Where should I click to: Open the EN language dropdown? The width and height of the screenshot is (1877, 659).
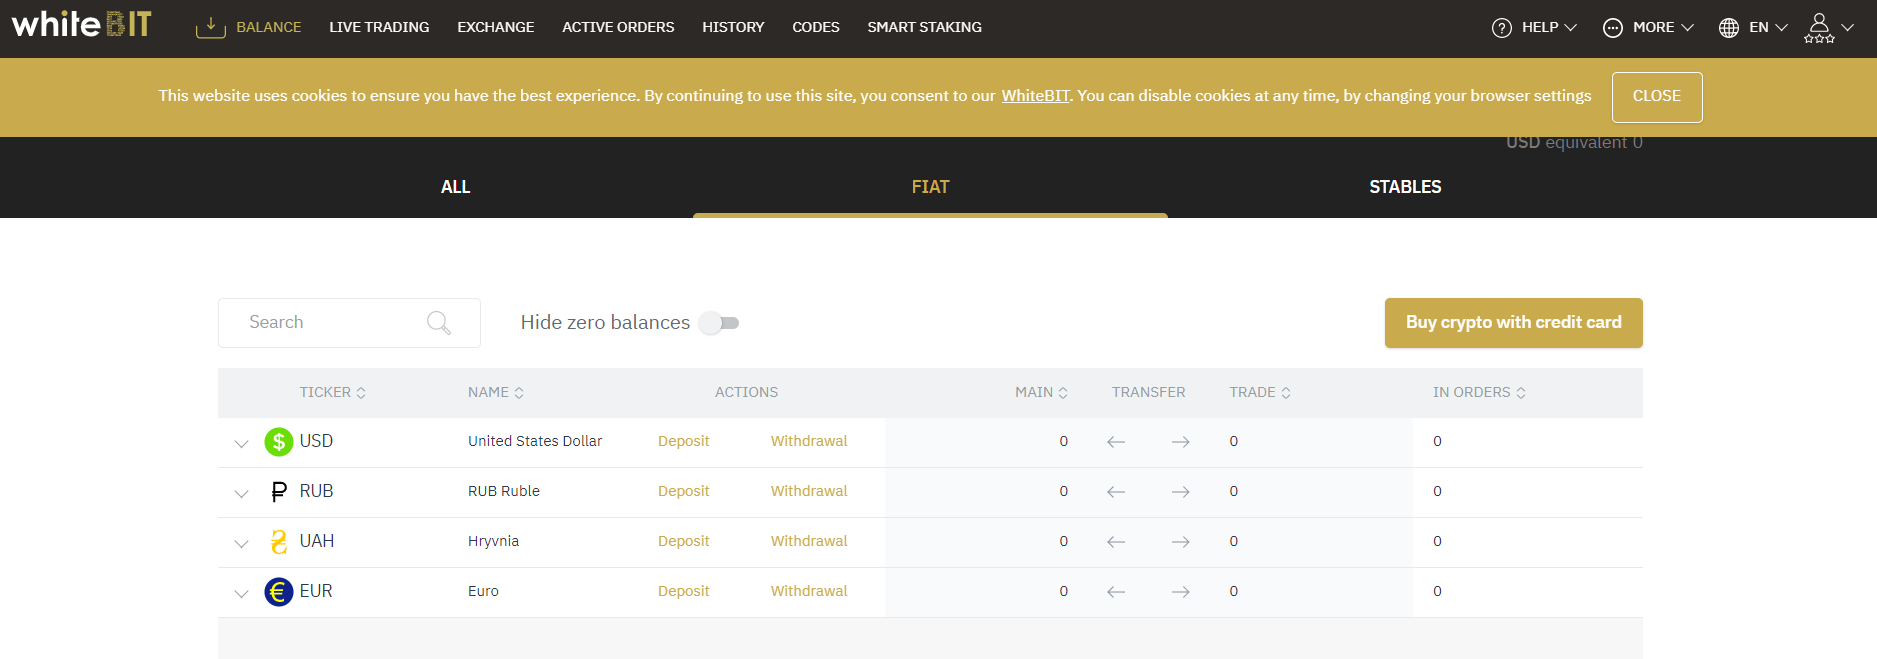tap(1753, 28)
